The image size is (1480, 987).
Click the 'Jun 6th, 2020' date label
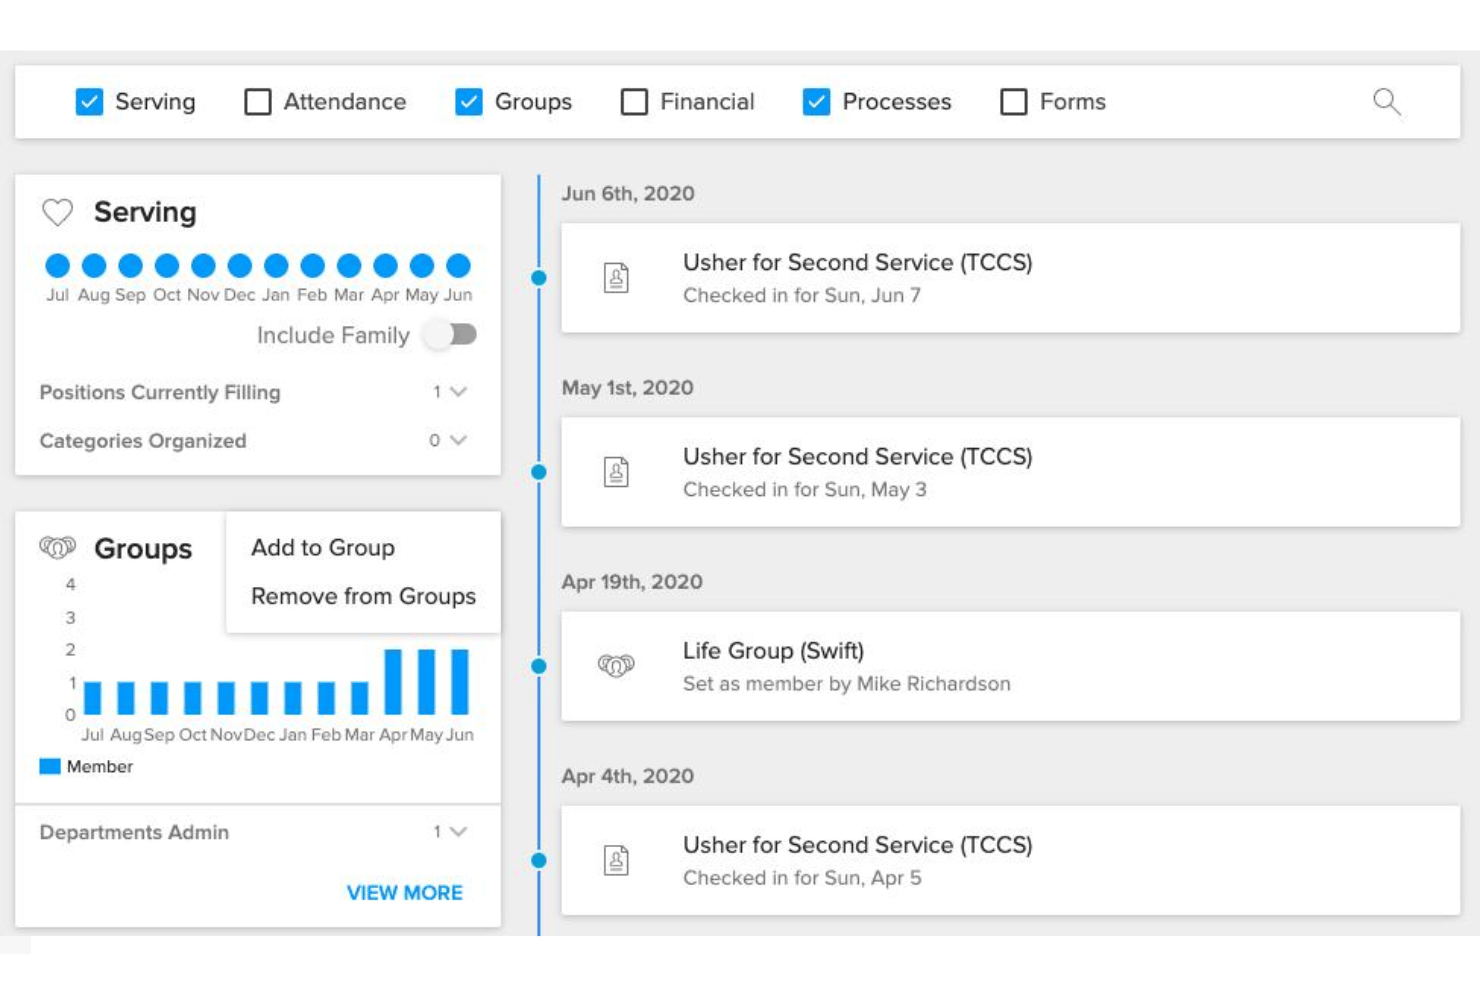click(x=628, y=194)
